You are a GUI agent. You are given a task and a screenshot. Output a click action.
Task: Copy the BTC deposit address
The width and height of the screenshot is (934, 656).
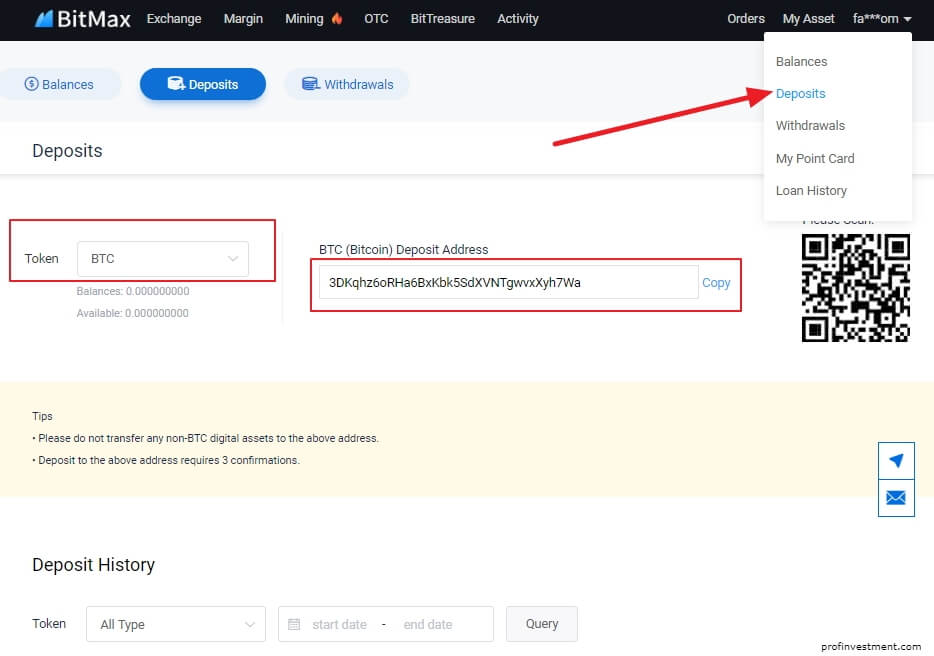click(x=716, y=283)
